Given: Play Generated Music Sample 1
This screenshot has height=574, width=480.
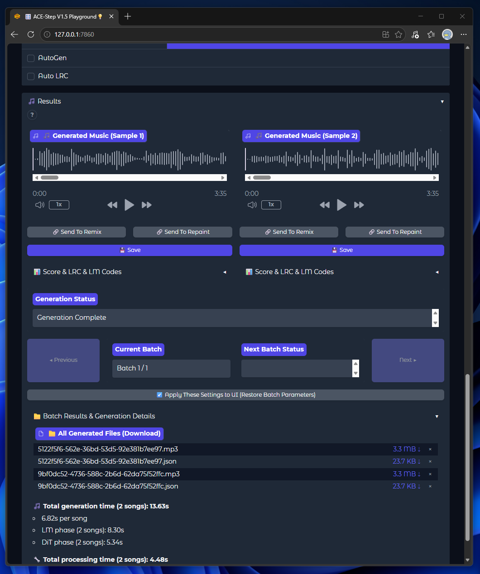Looking at the screenshot, I should click(x=129, y=205).
